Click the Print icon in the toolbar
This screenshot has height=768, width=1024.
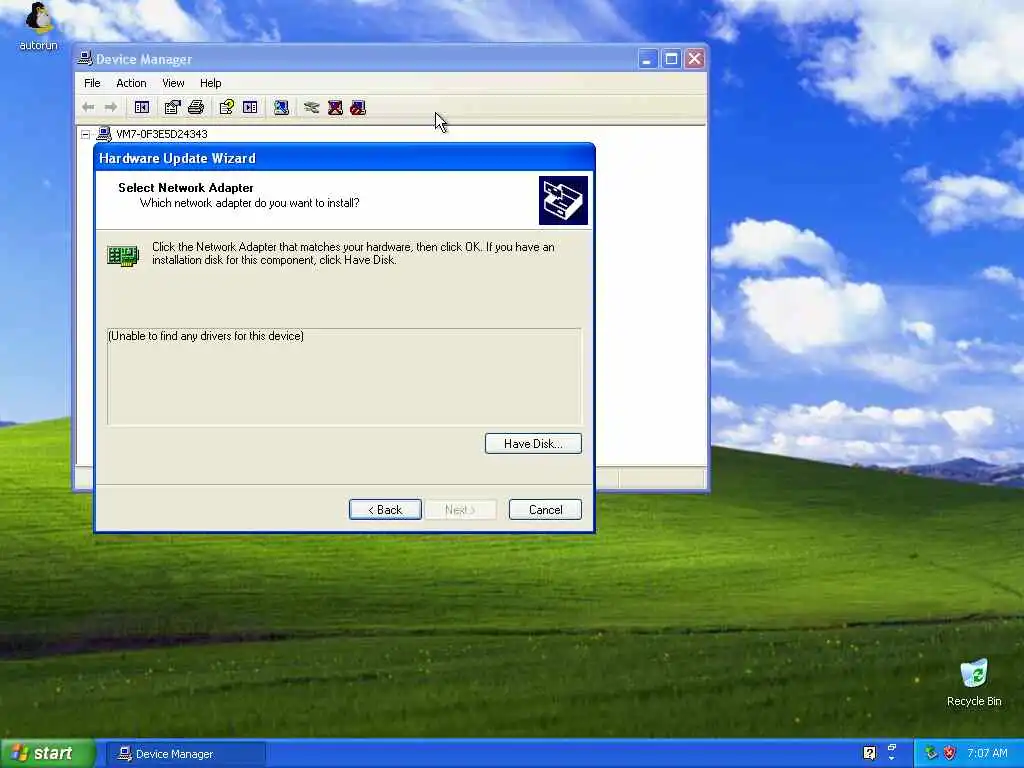pyautogui.click(x=196, y=107)
